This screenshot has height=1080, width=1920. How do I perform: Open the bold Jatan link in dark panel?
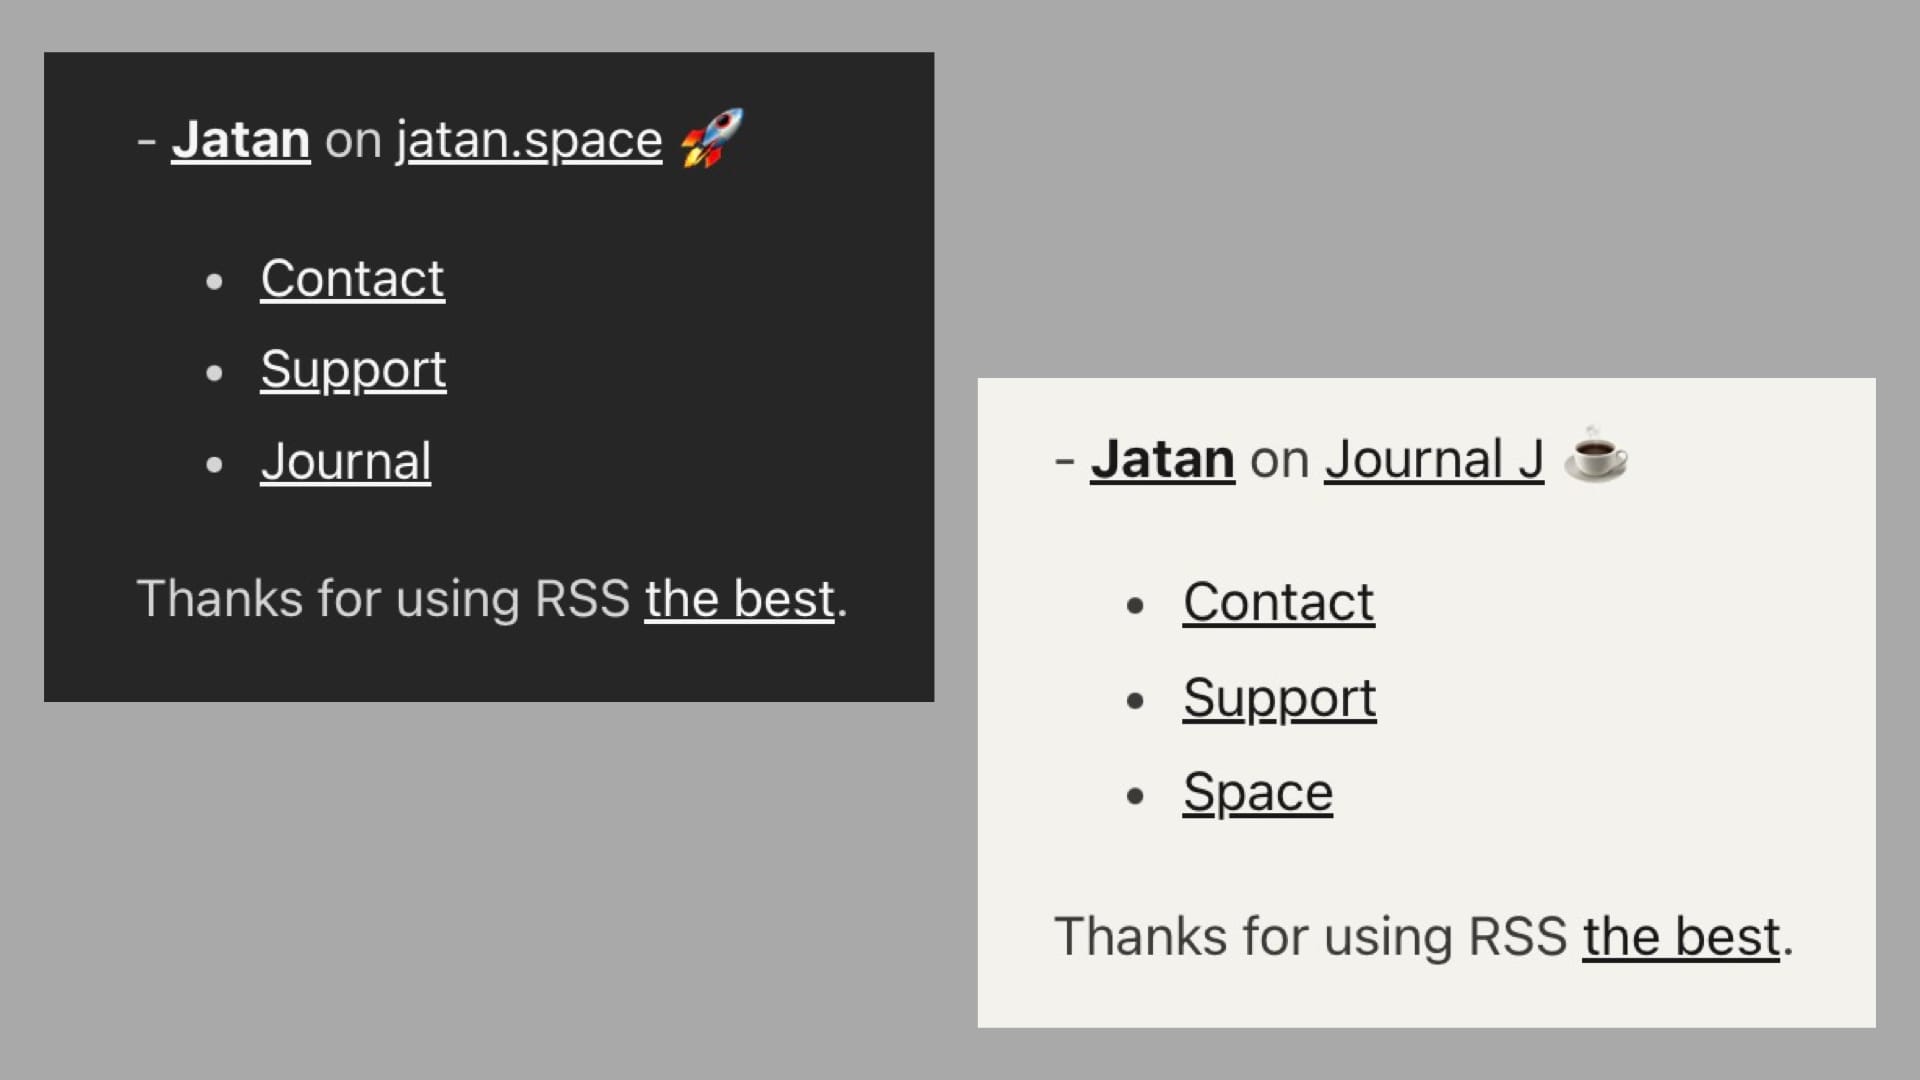pos(240,140)
